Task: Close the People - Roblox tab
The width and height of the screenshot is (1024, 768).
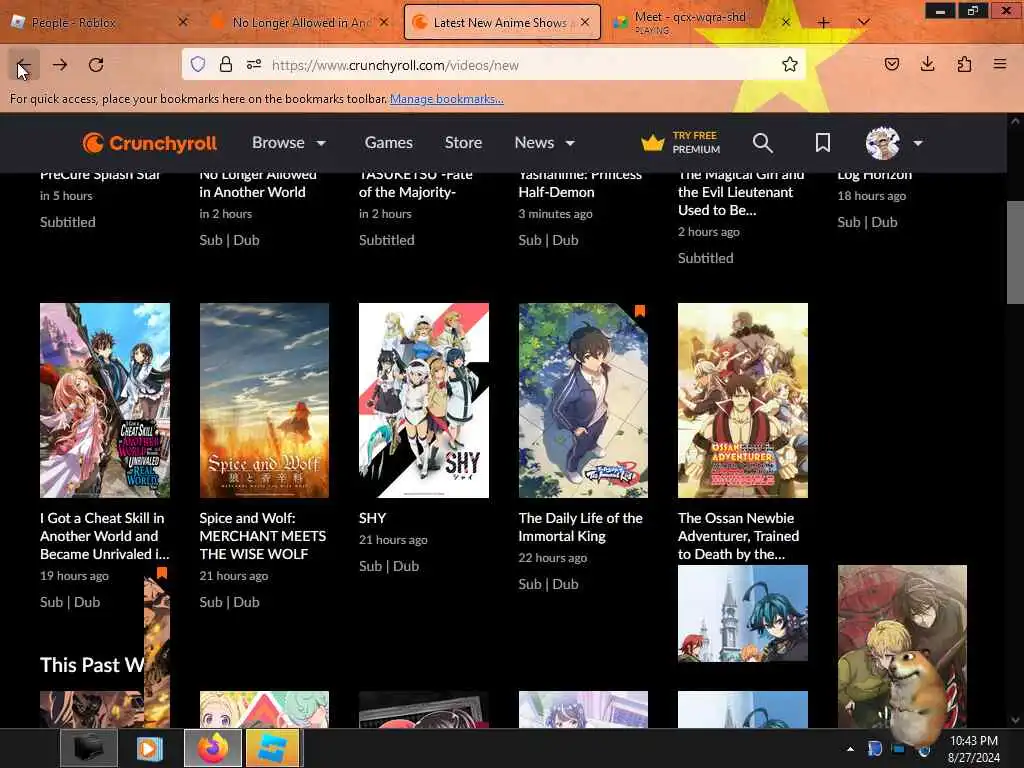Action: [x=183, y=22]
